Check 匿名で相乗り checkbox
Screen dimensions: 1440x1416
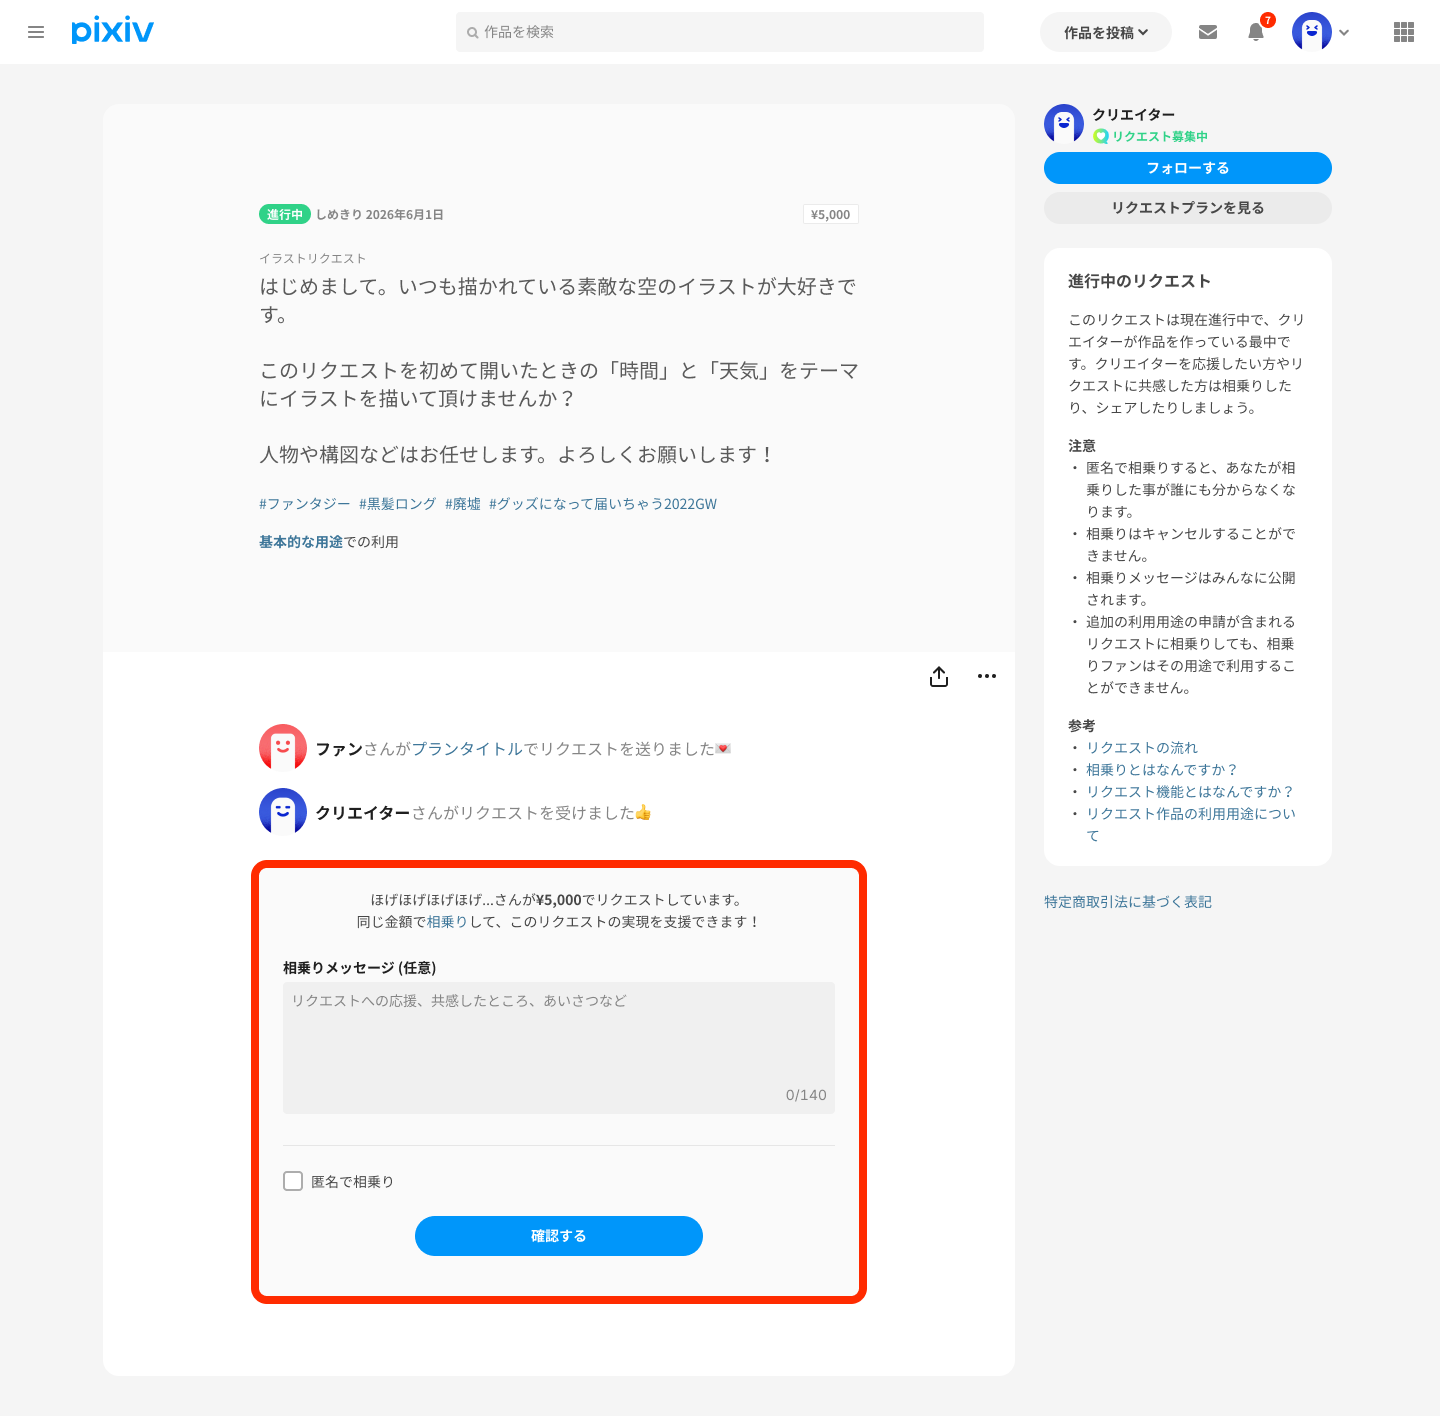293,1181
